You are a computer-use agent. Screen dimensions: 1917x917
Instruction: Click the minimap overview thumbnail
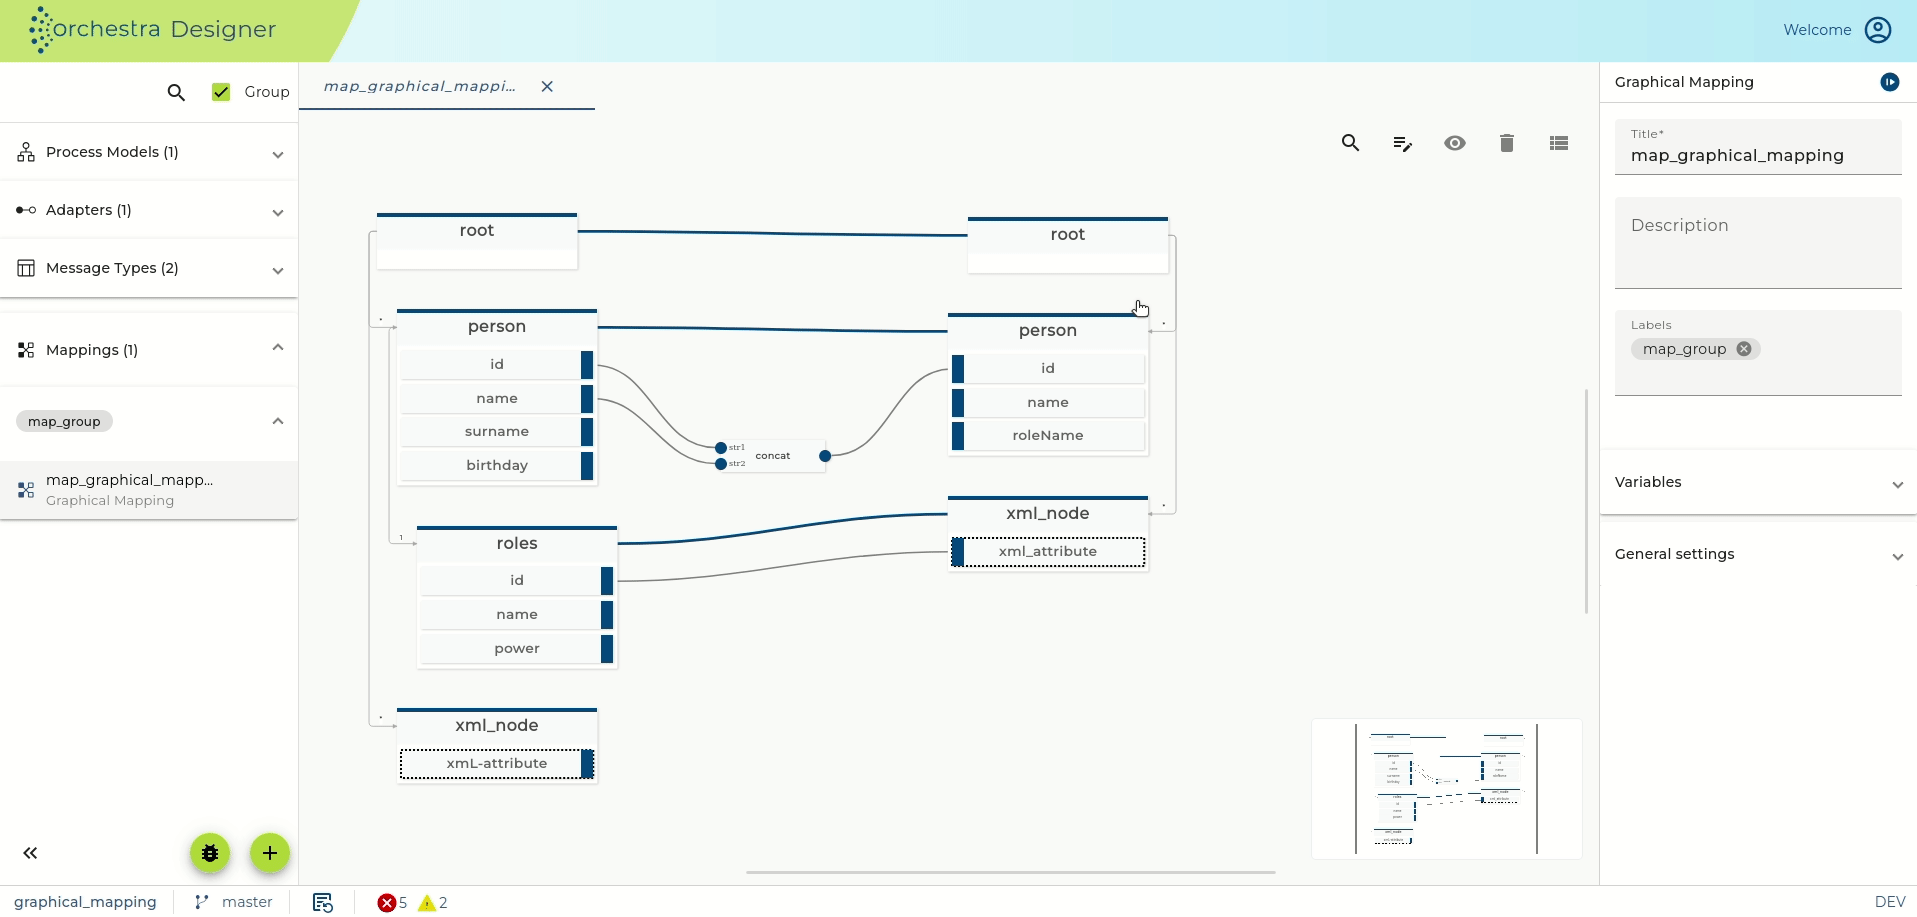pos(1447,789)
